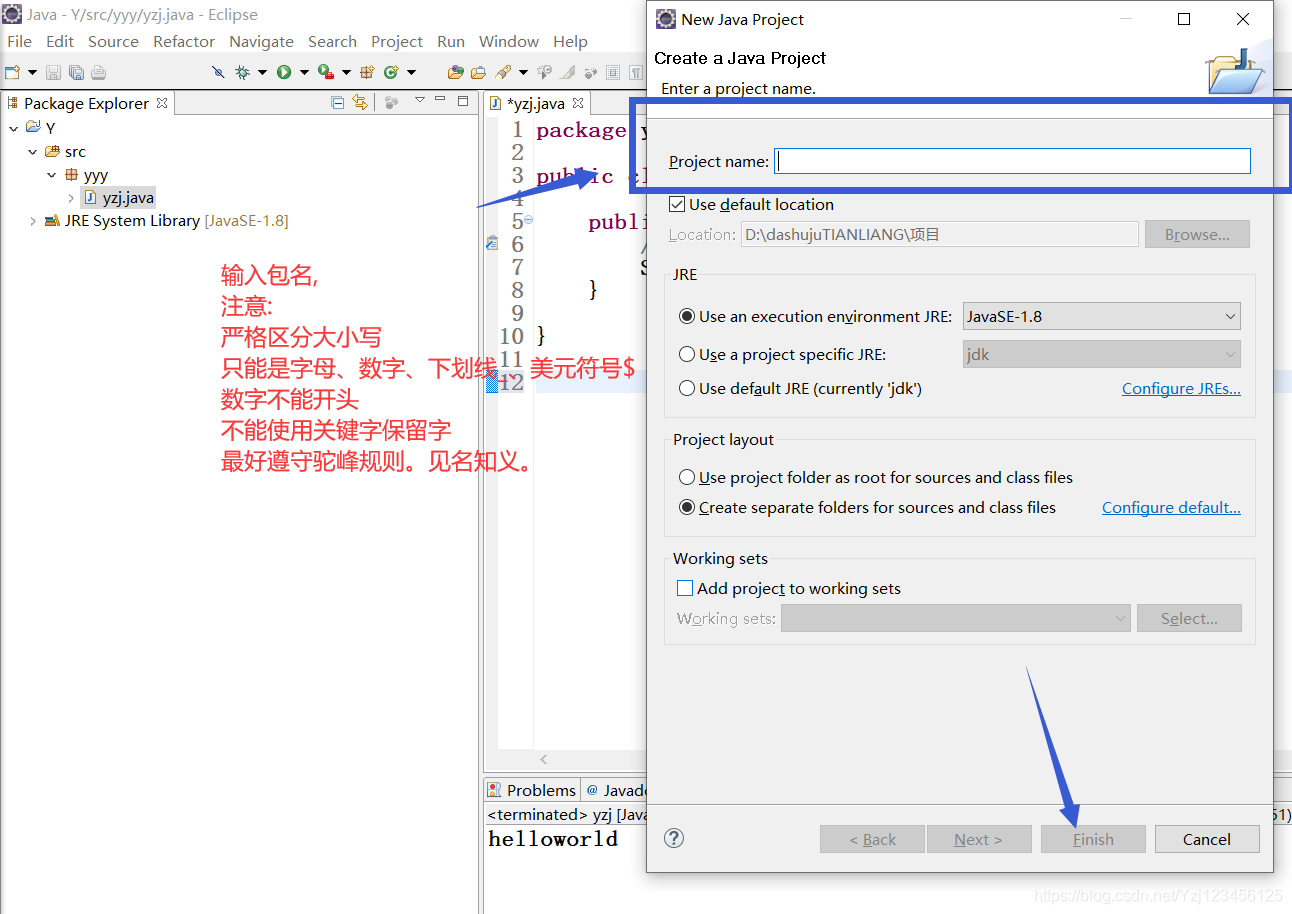Image resolution: width=1292 pixels, height=914 pixels.
Task: Select yzj.java file in Package Explorer
Action: point(119,198)
